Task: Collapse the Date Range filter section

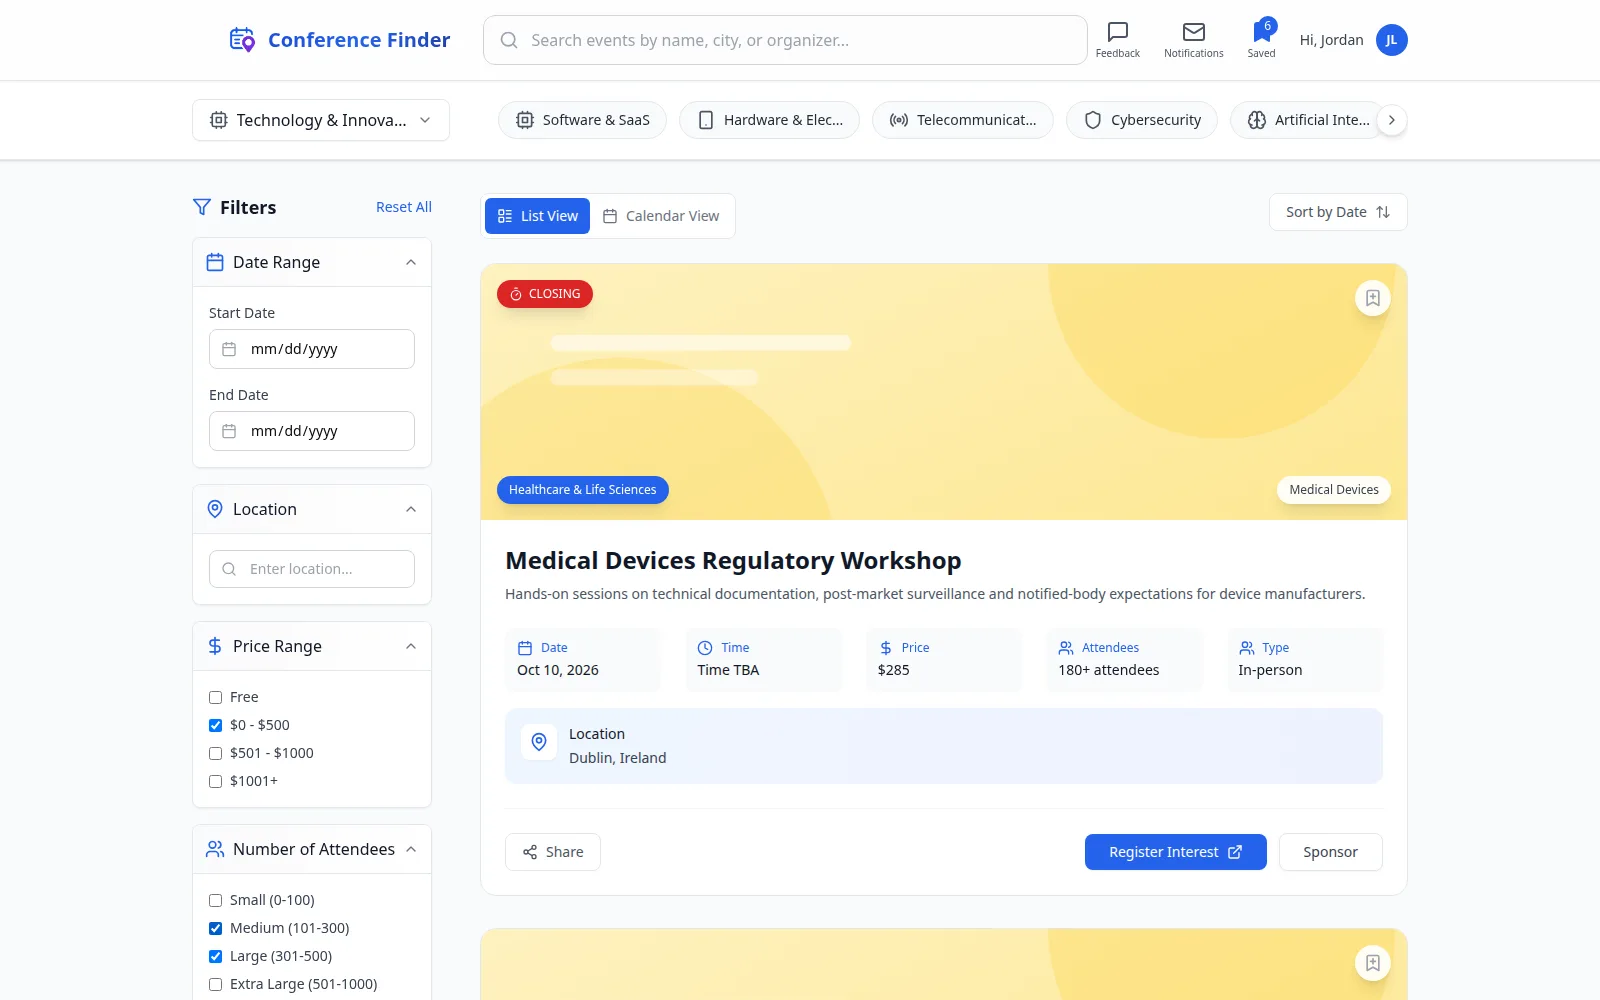Action: click(411, 262)
